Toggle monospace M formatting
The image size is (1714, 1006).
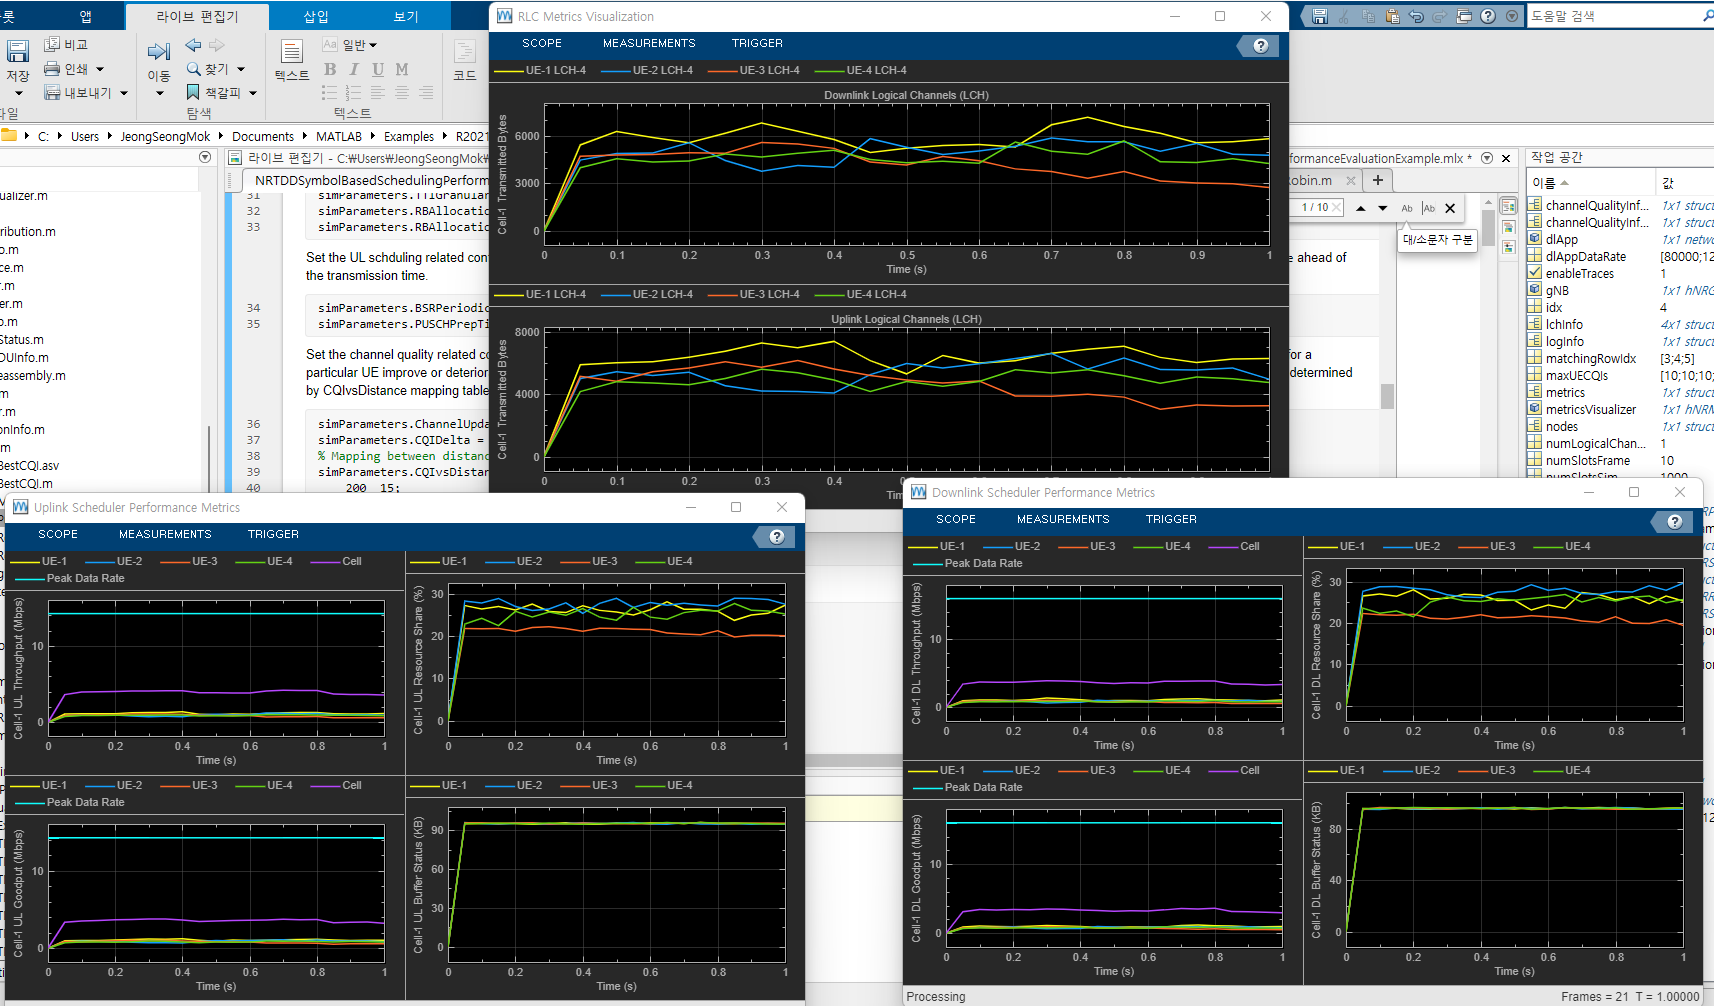point(402,69)
